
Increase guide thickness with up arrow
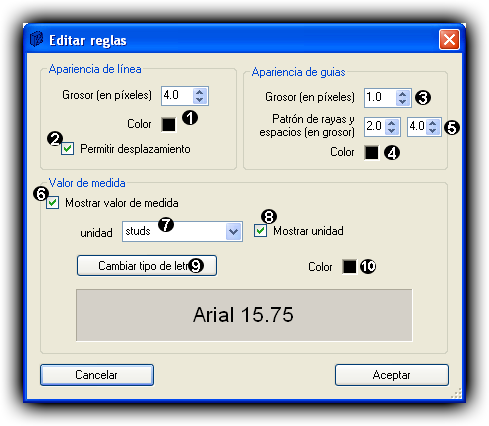coord(402,94)
